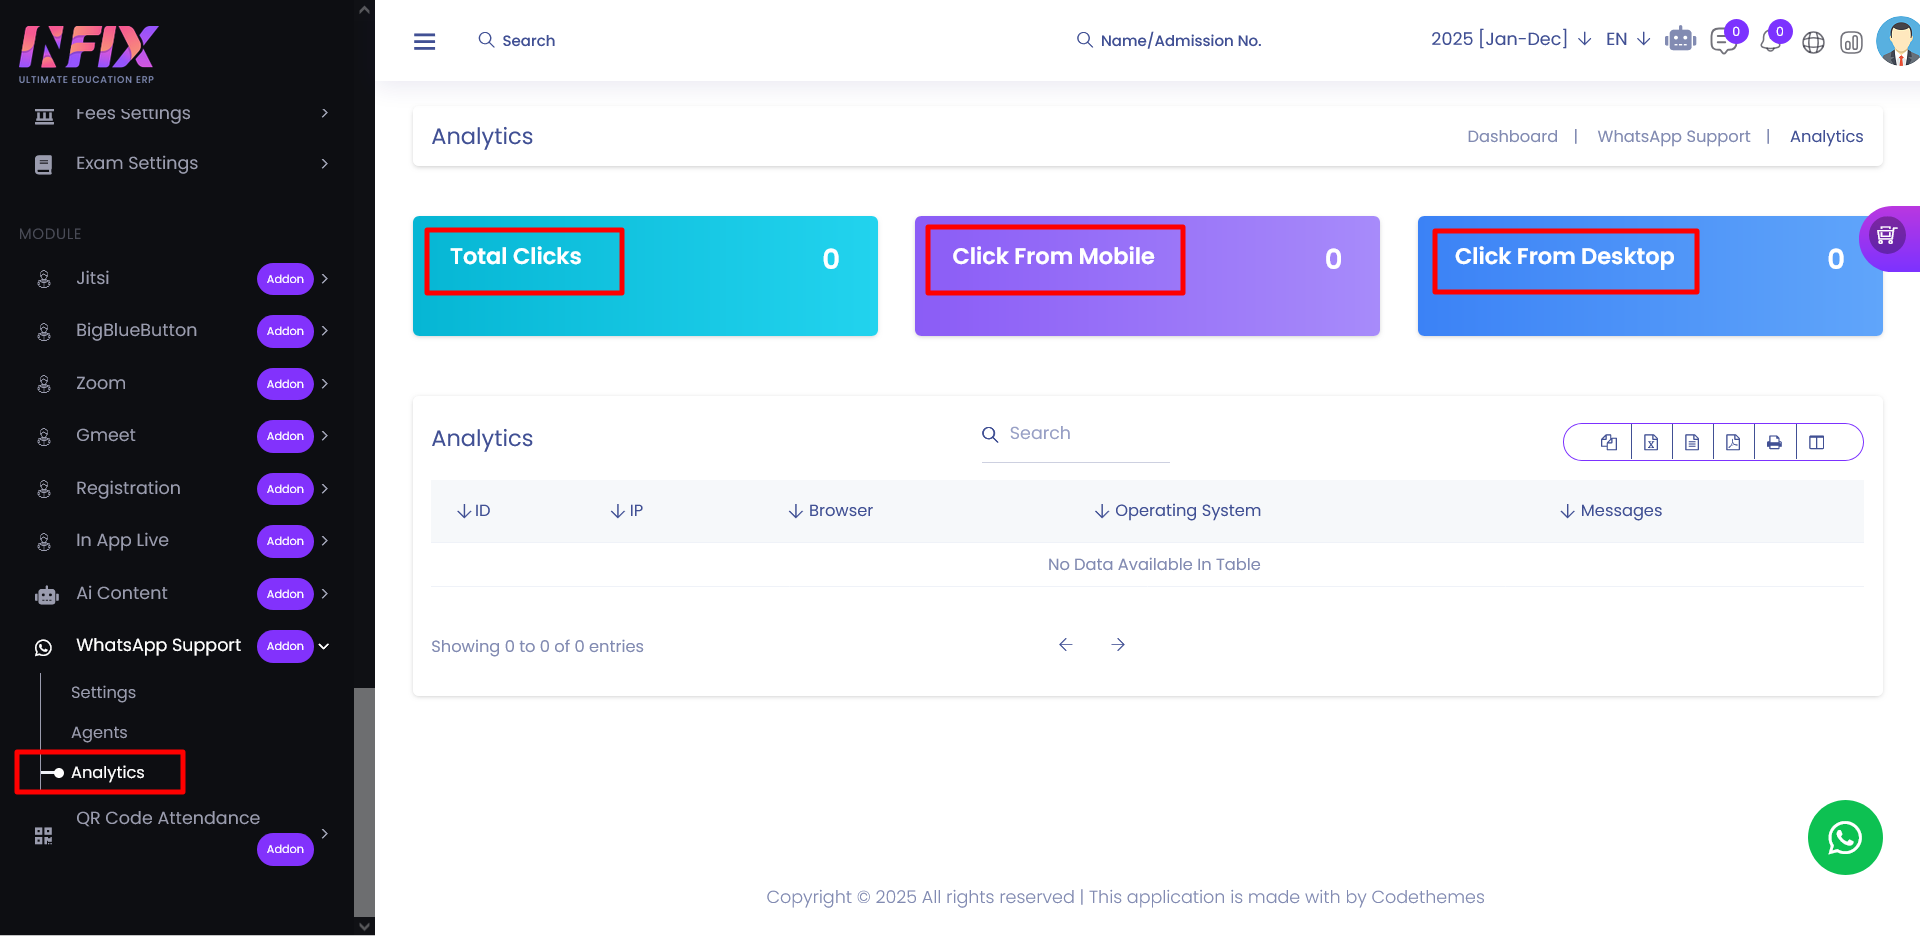
Task: Click the PDF export icon
Action: [1733, 442]
